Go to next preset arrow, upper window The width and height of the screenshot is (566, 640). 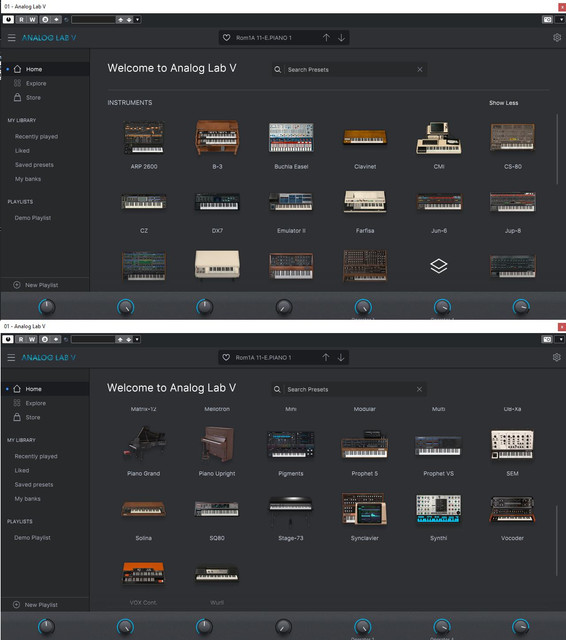point(342,38)
